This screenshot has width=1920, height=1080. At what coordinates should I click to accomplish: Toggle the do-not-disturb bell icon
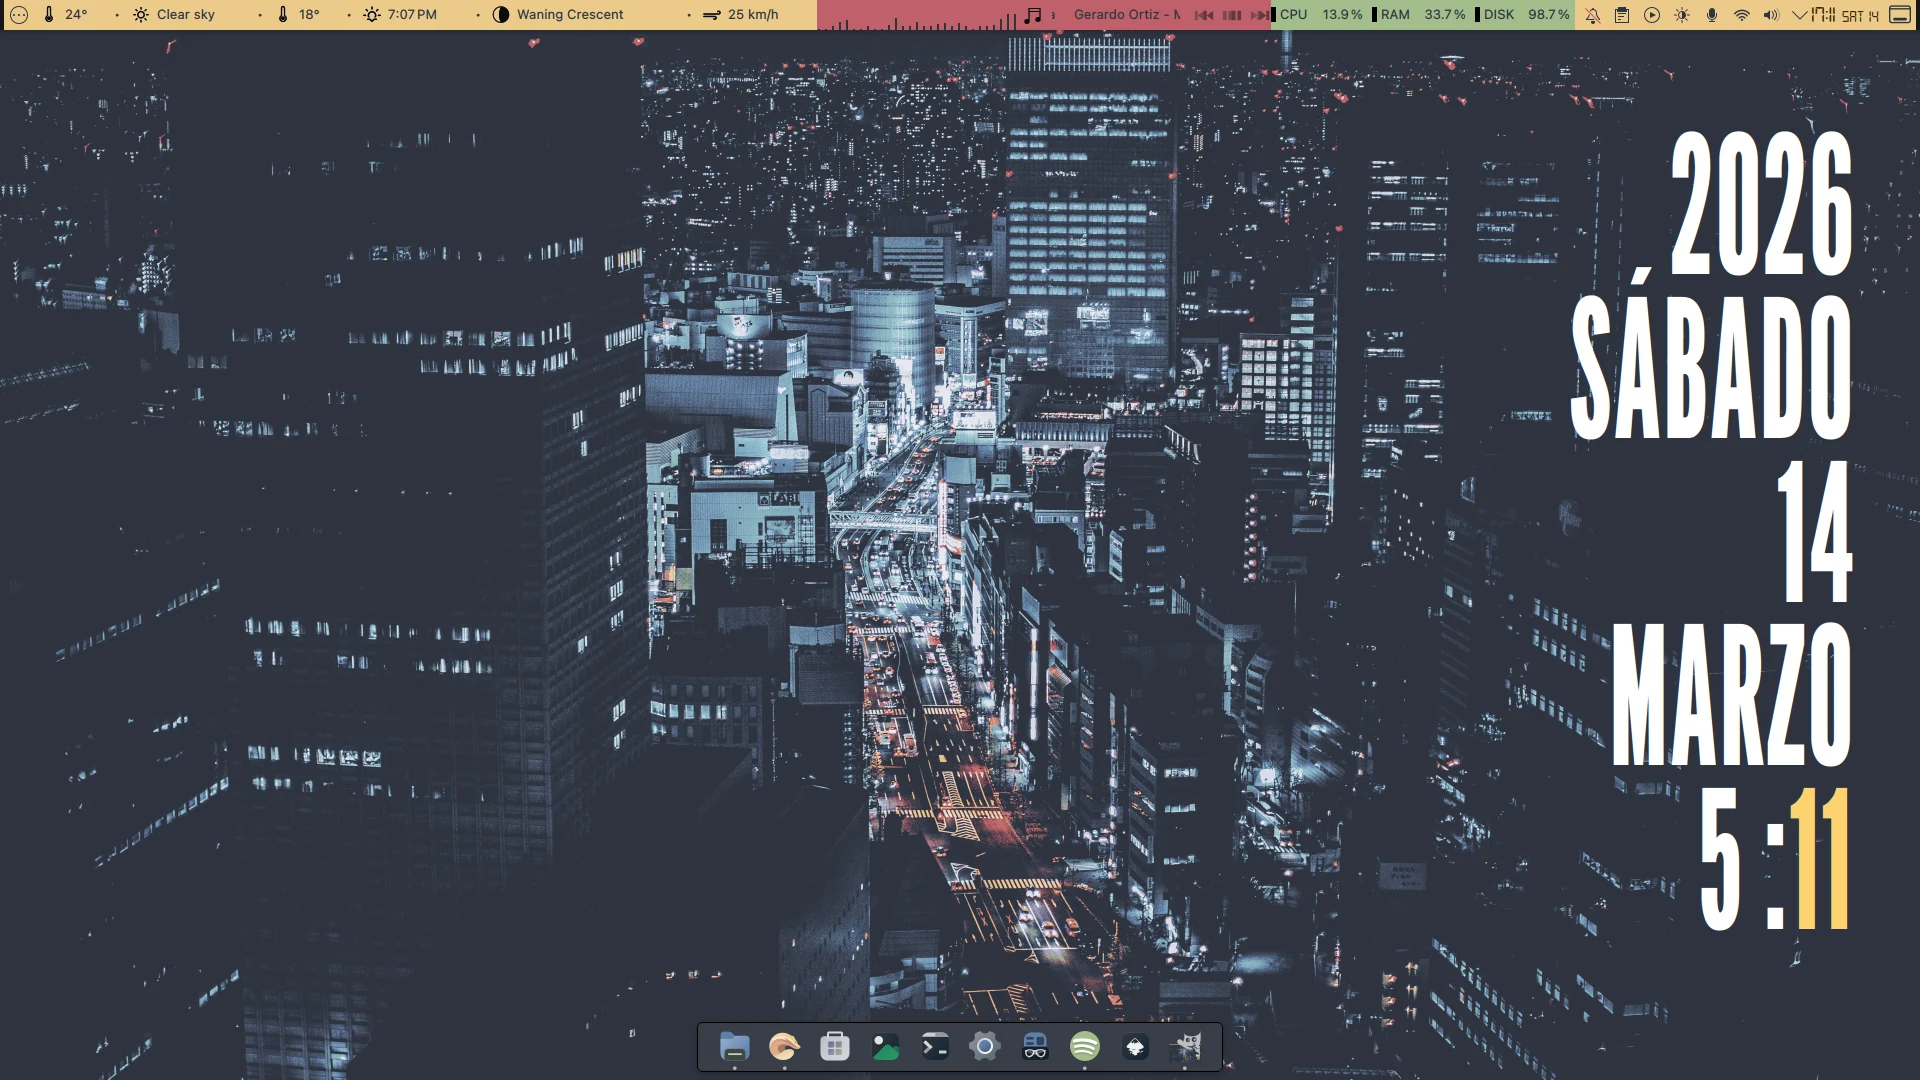click(x=1592, y=15)
